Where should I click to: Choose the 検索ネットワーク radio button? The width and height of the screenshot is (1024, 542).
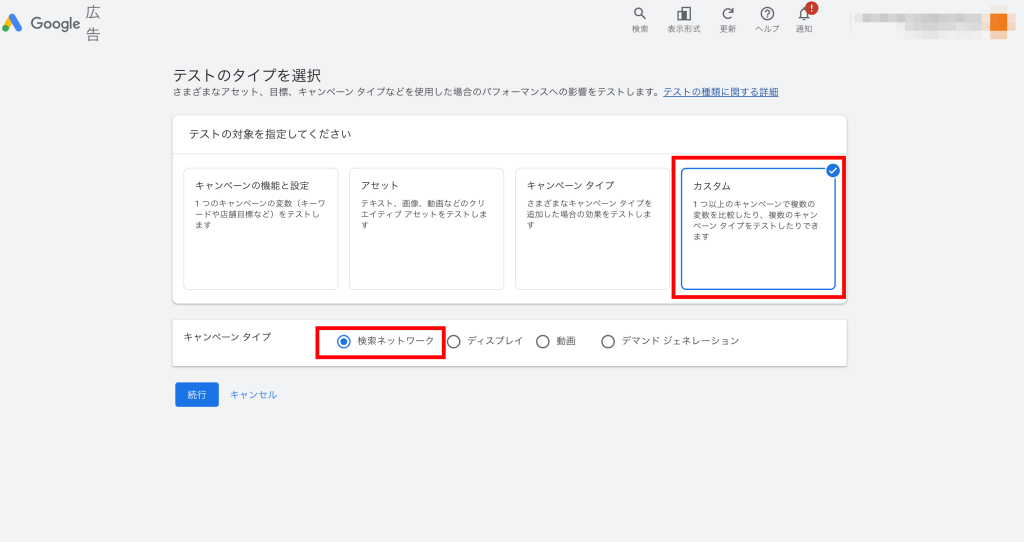tap(344, 342)
